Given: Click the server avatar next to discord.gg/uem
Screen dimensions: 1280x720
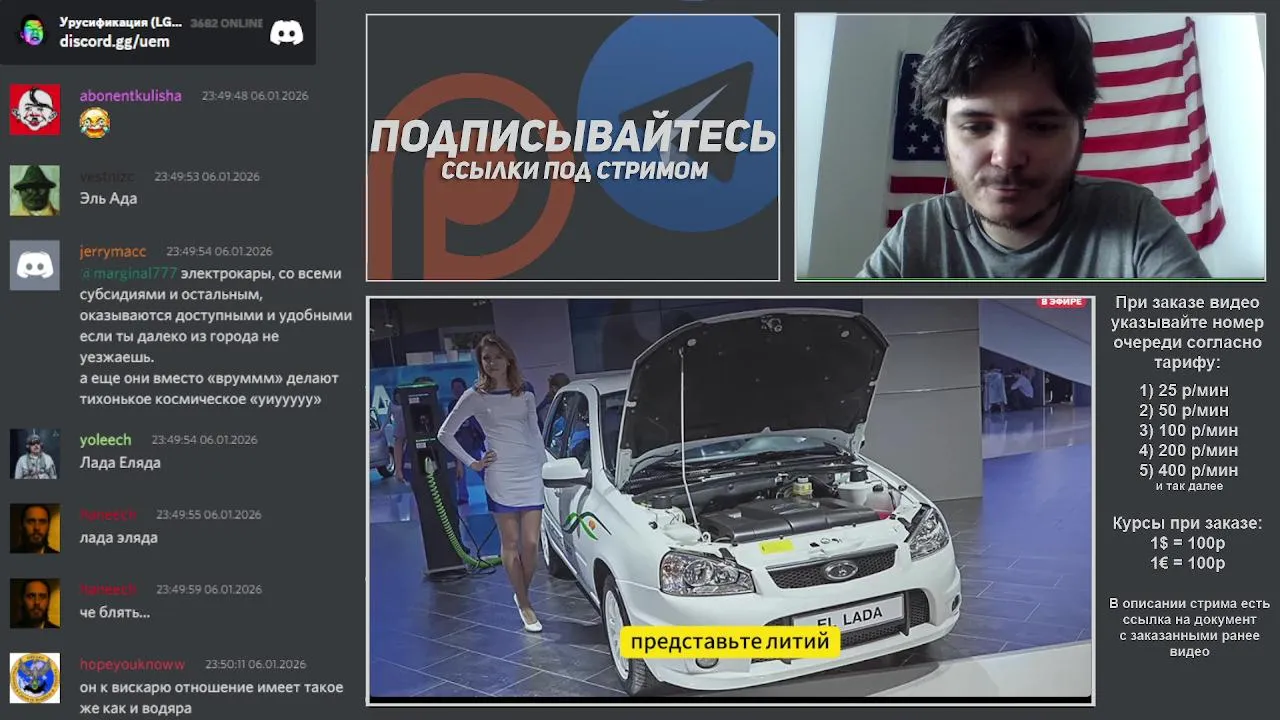Looking at the screenshot, I should click(33, 31).
